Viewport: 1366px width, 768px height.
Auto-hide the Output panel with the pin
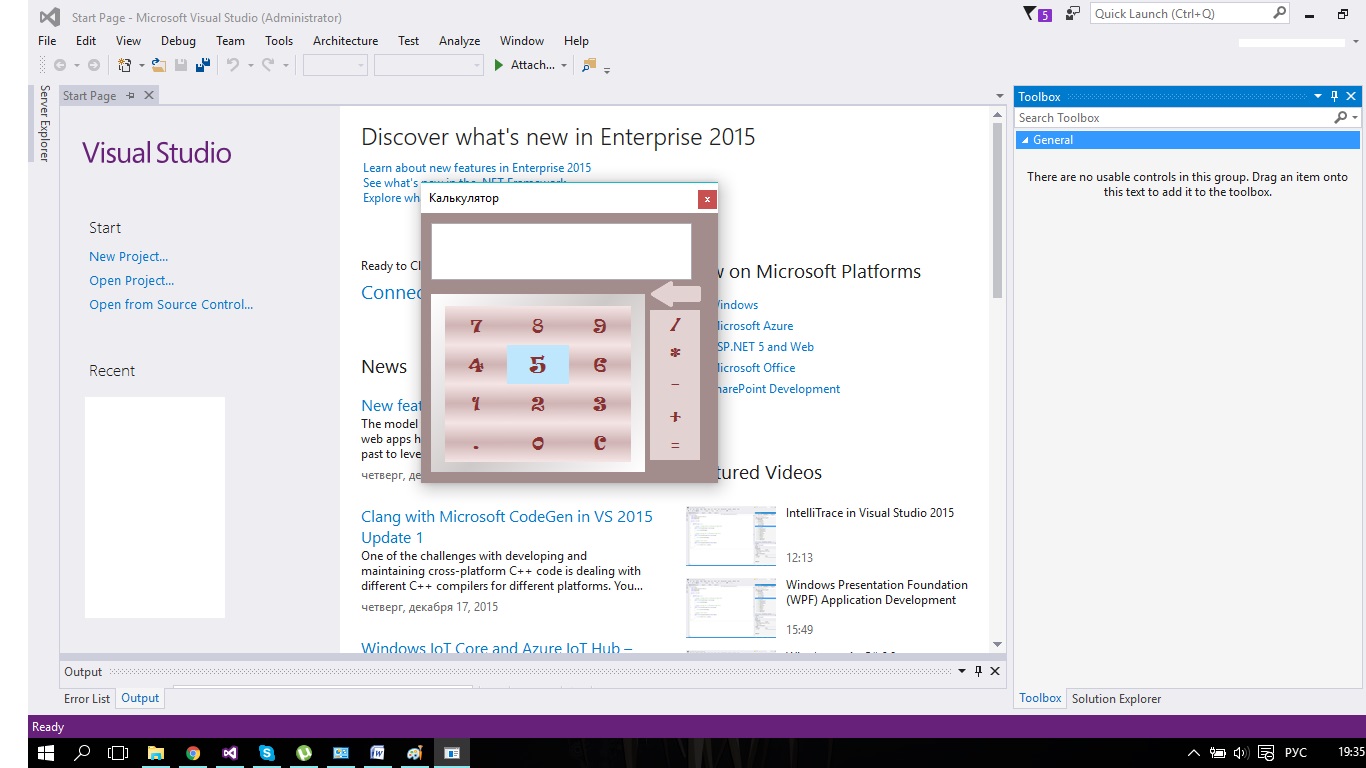click(978, 672)
